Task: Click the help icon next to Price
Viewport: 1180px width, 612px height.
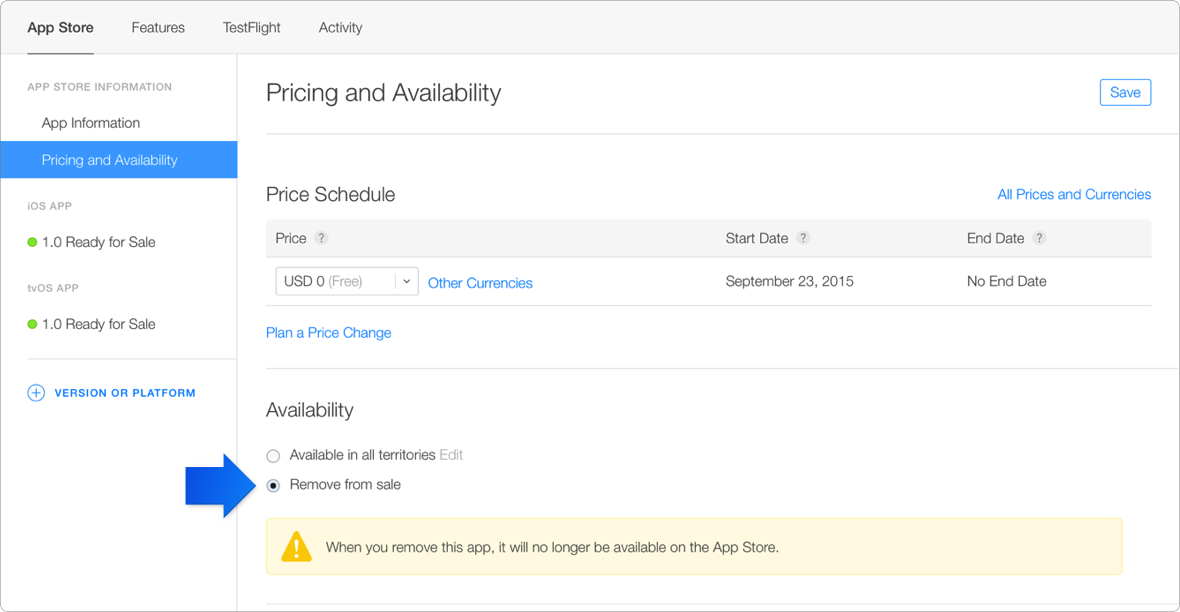Action: click(x=321, y=239)
